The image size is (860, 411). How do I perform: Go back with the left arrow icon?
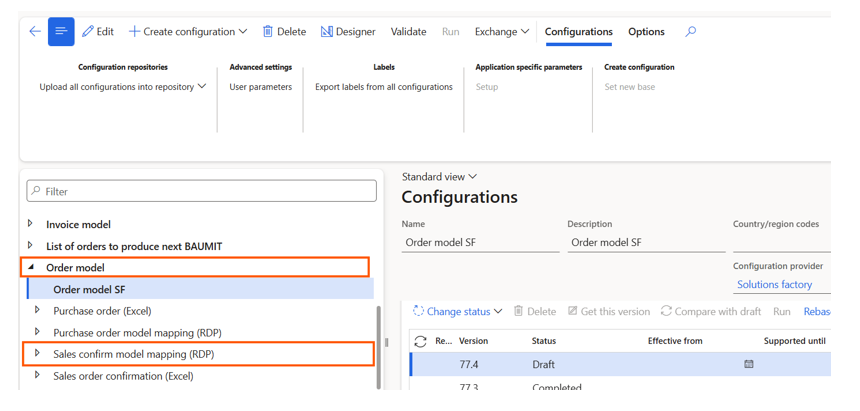[35, 32]
